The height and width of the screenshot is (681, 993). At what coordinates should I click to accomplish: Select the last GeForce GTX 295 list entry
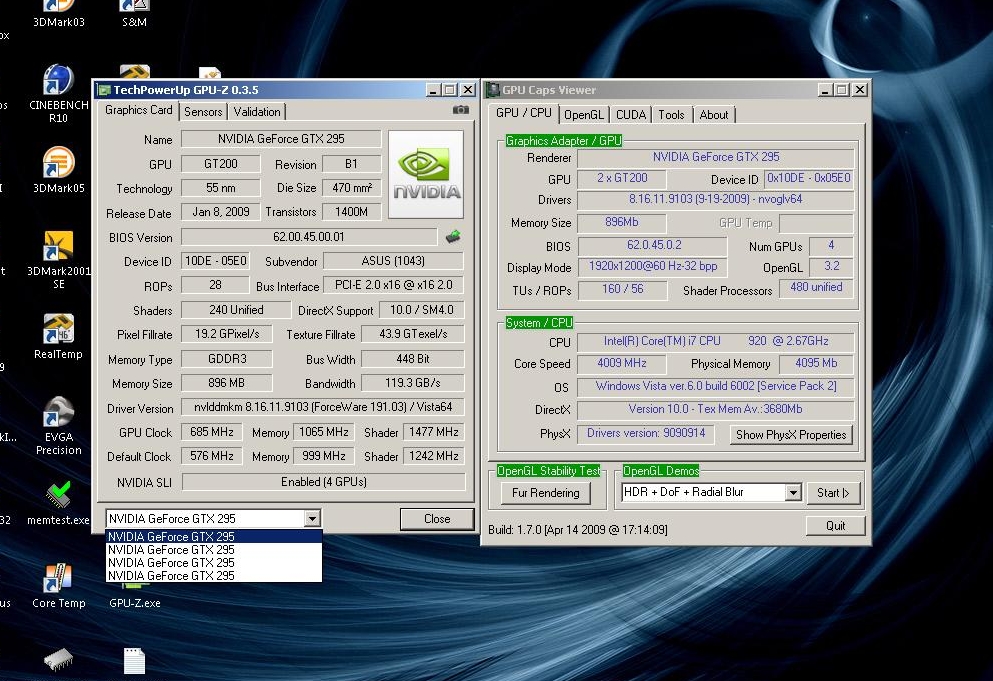171,576
